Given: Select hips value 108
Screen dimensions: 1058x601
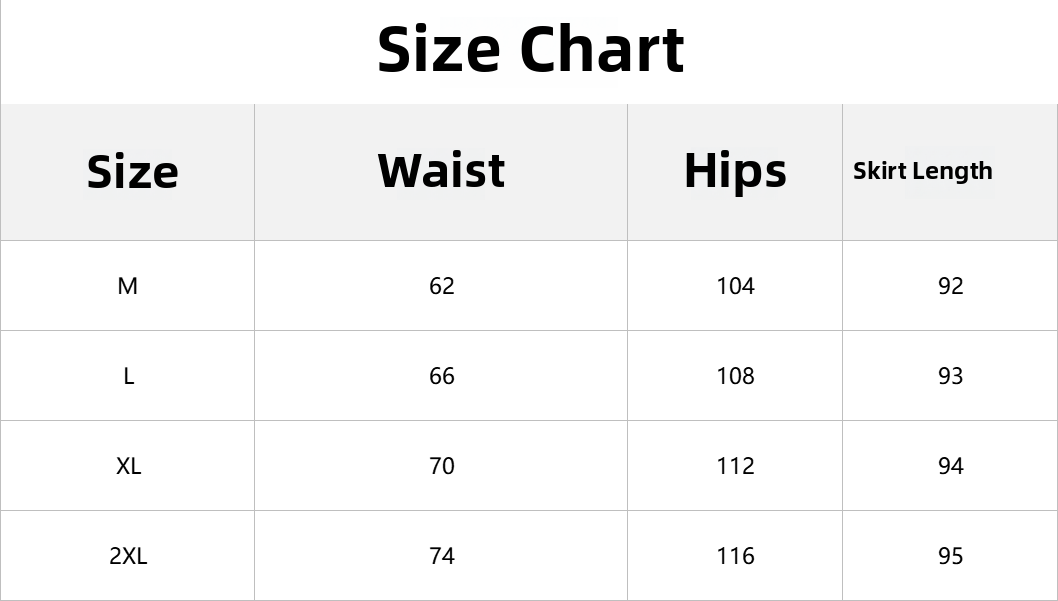Looking at the screenshot, I should tap(735, 376).
